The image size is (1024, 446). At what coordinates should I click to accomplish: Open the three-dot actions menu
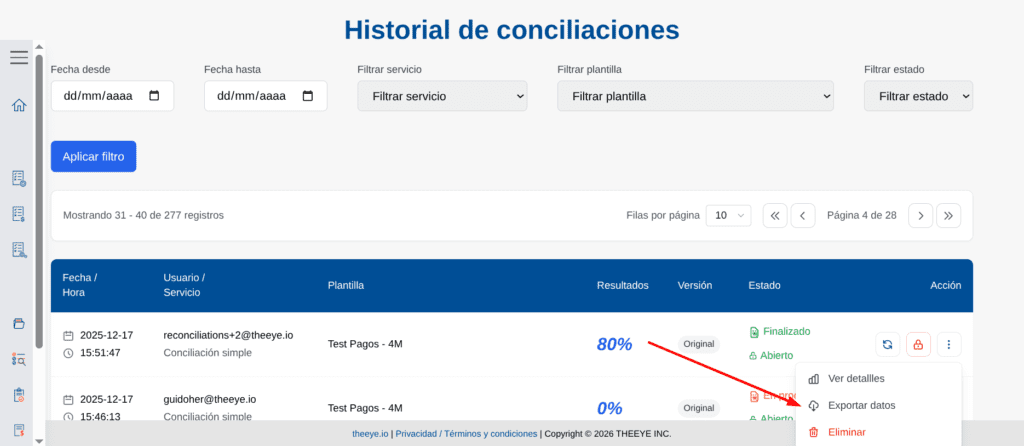[949, 345]
